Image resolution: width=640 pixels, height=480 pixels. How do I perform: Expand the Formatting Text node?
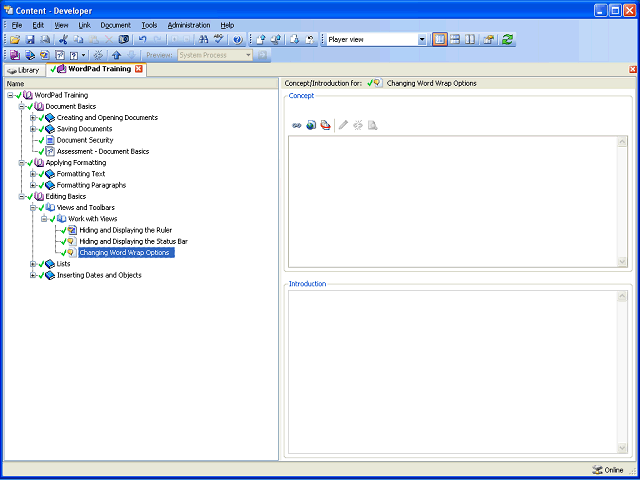33,174
